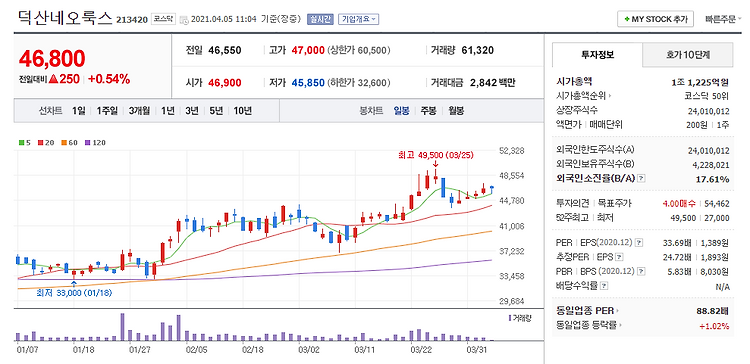The height and width of the screenshot is (364, 750).
Task: Click the 코스닥 market badge
Action: tap(163, 19)
